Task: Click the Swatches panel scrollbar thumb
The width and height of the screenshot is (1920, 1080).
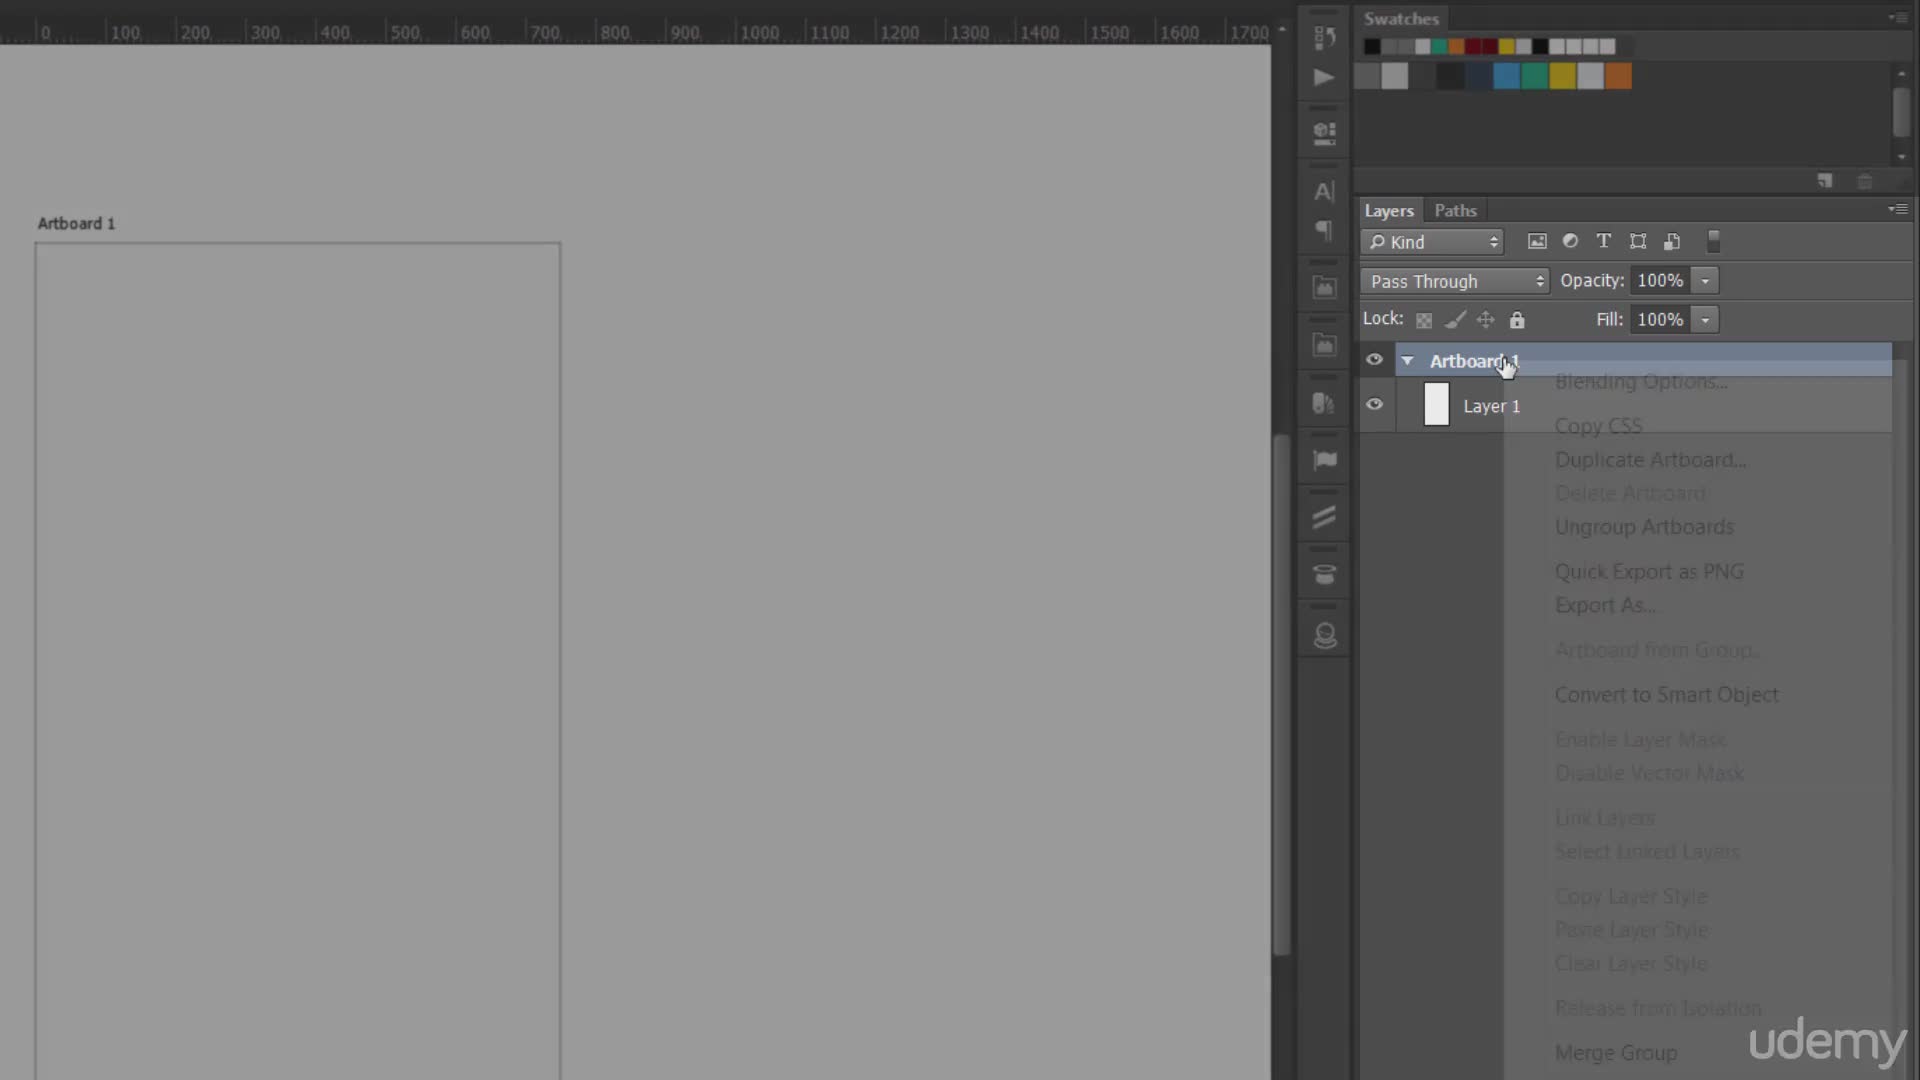Action: 1901,113
